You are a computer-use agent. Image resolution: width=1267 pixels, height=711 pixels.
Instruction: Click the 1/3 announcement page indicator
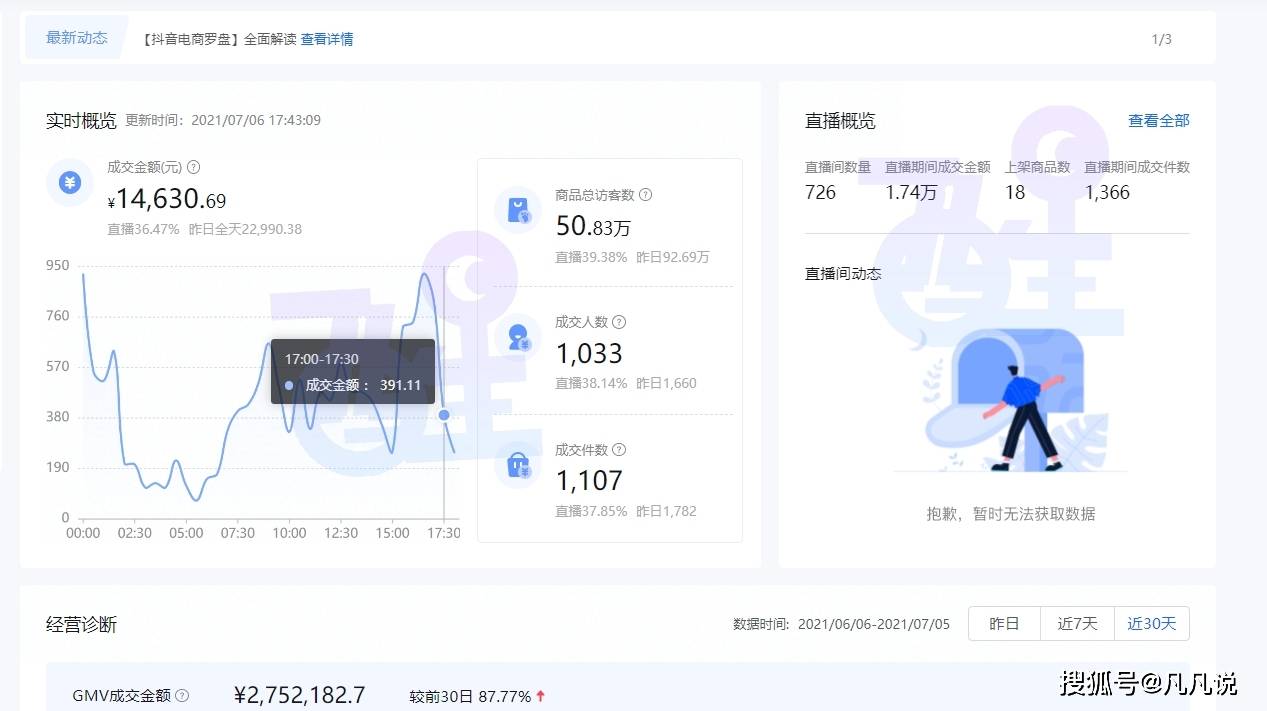click(1161, 39)
